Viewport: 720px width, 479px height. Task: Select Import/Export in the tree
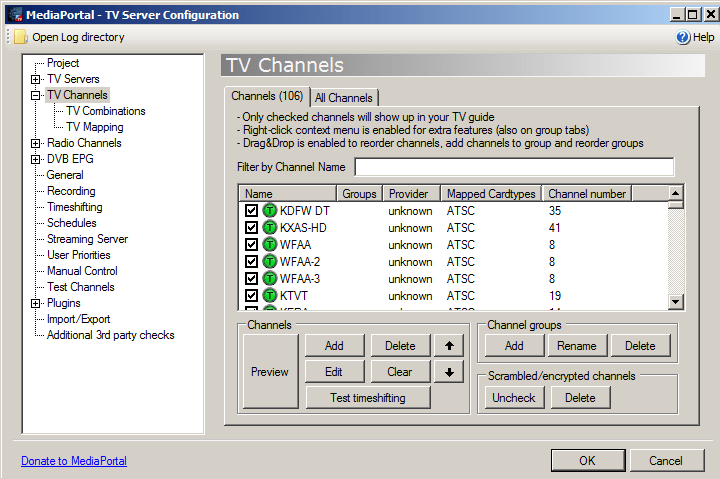coord(79,319)
